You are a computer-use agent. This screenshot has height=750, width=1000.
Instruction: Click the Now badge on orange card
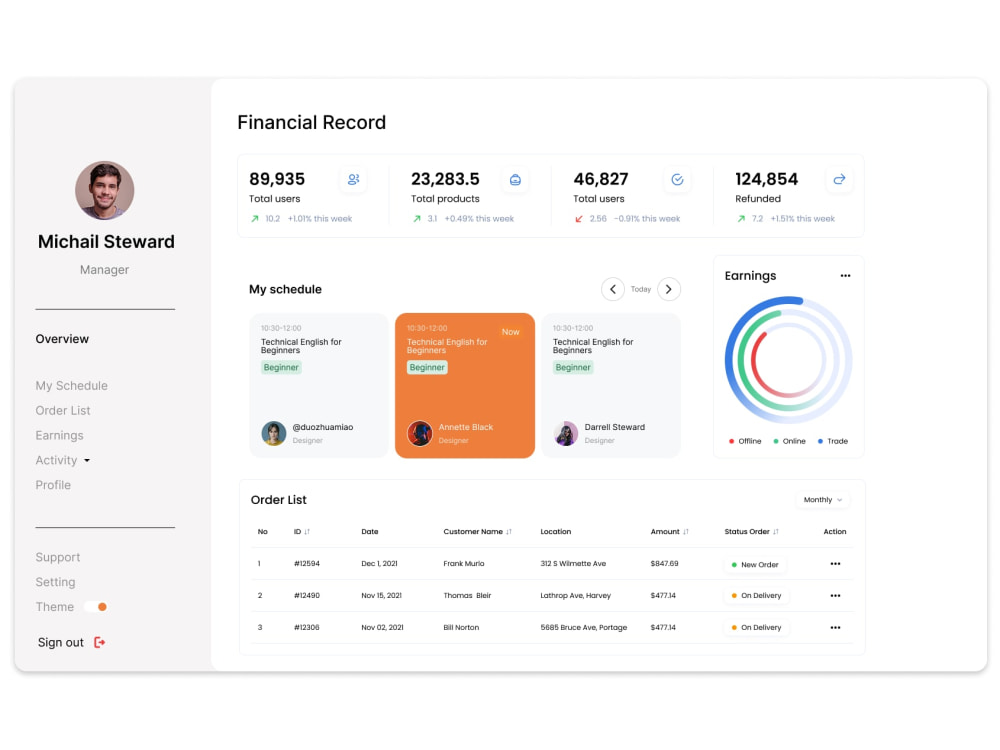tap(510, 332)
